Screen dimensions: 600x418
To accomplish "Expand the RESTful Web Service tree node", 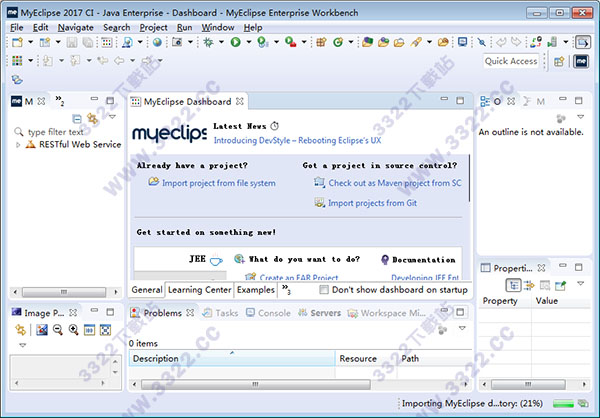I will pyautogui.click(x=18, y=145).
